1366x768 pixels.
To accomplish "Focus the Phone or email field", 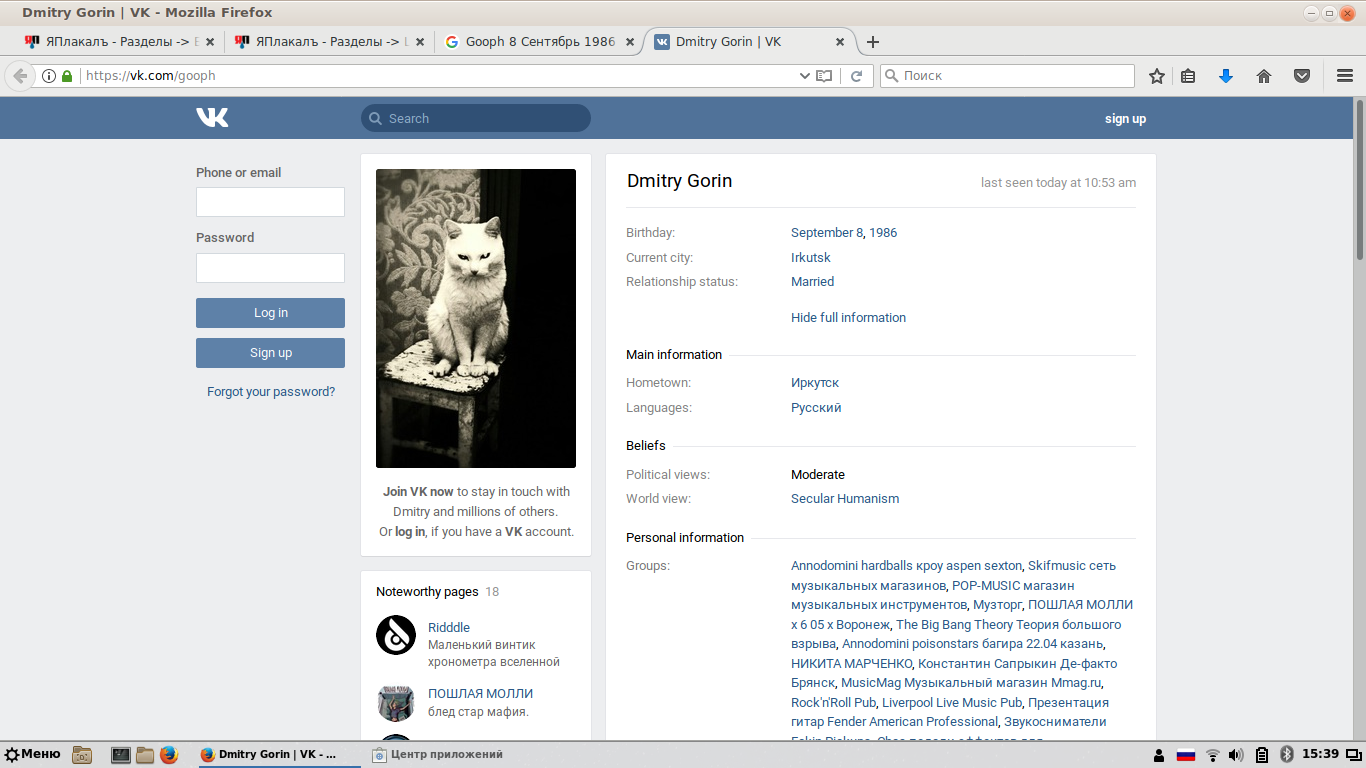I will coord(270,202).
